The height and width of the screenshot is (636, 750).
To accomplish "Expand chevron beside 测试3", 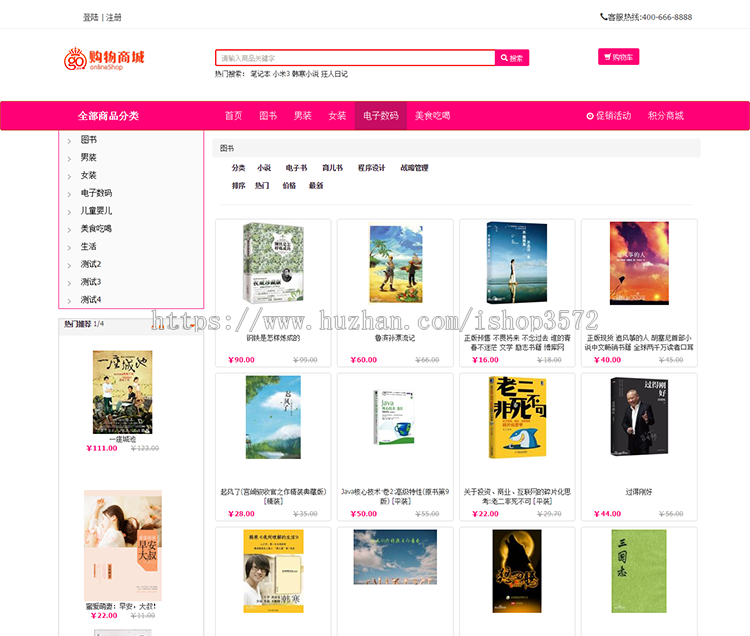I will 69,283.
